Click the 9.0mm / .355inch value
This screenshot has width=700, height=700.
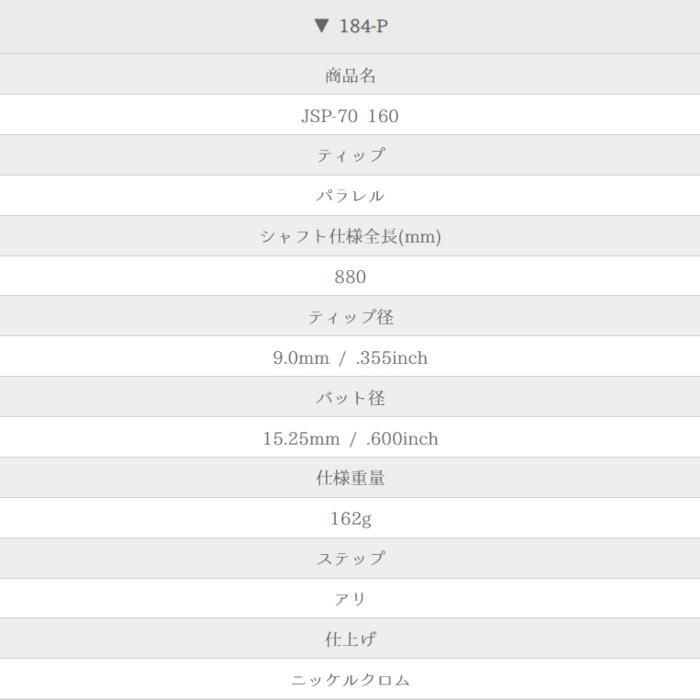point(350,358)
